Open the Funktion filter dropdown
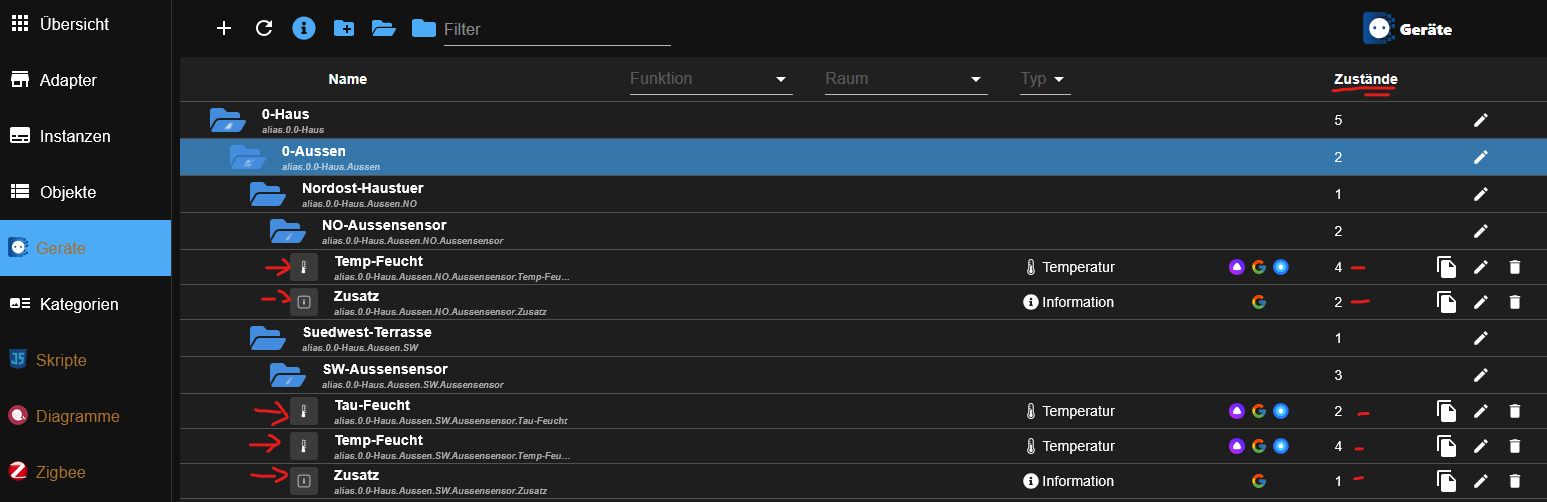Image resolution: width=1547 pixels, height=502 pixels. 711,79
